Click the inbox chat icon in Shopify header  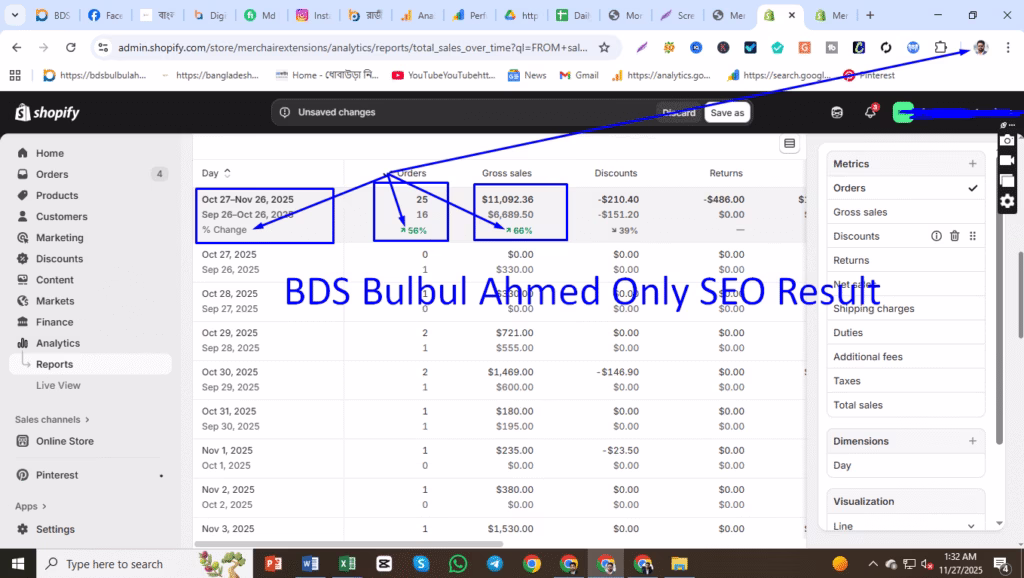[x=837, y=112]
